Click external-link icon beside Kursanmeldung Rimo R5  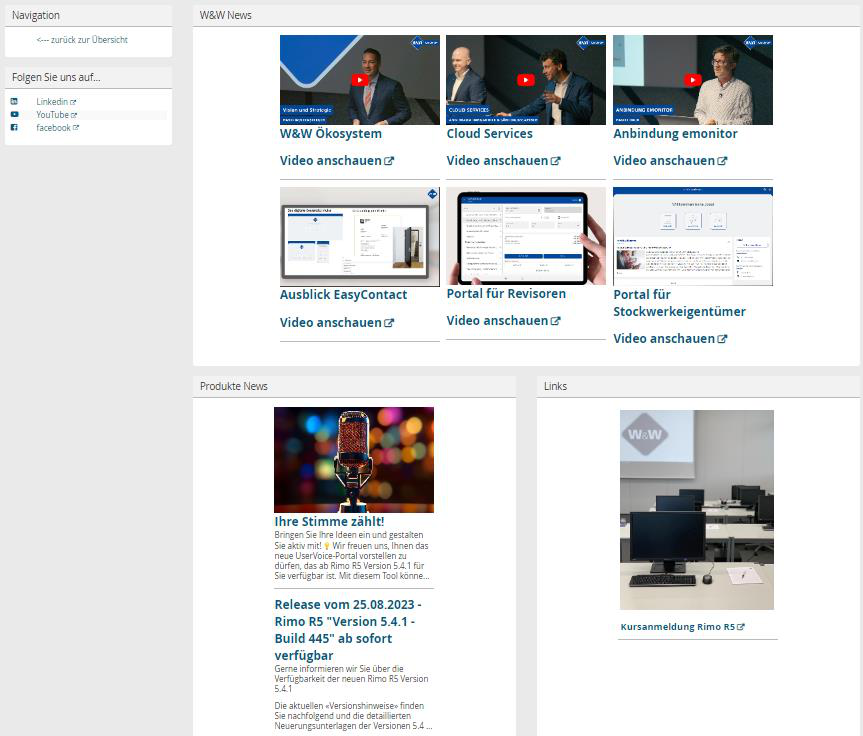(x=741, y=627)
